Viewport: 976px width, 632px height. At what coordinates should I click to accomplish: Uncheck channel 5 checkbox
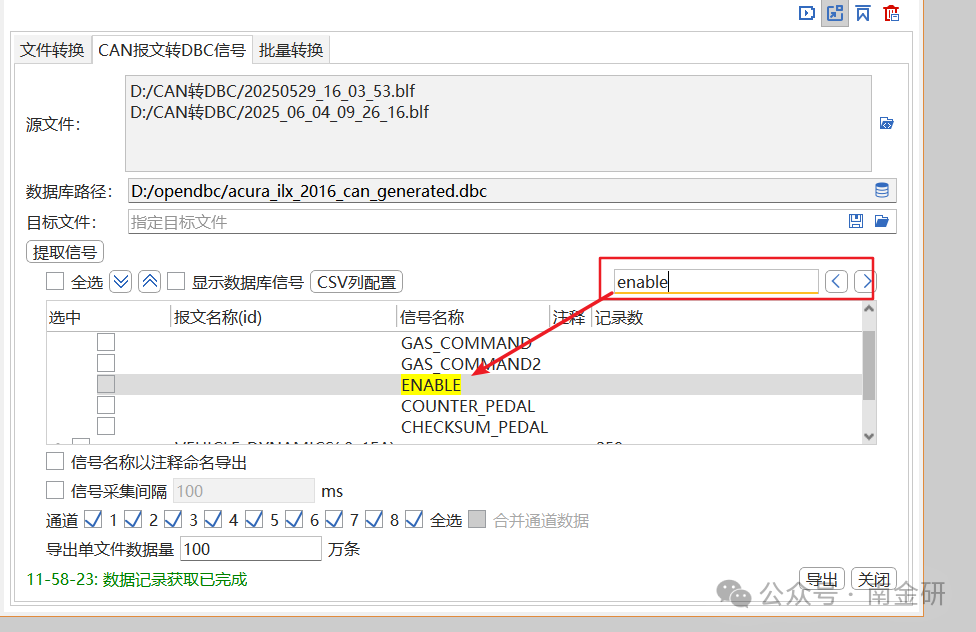pyautogui.click(x=254, y=519)
